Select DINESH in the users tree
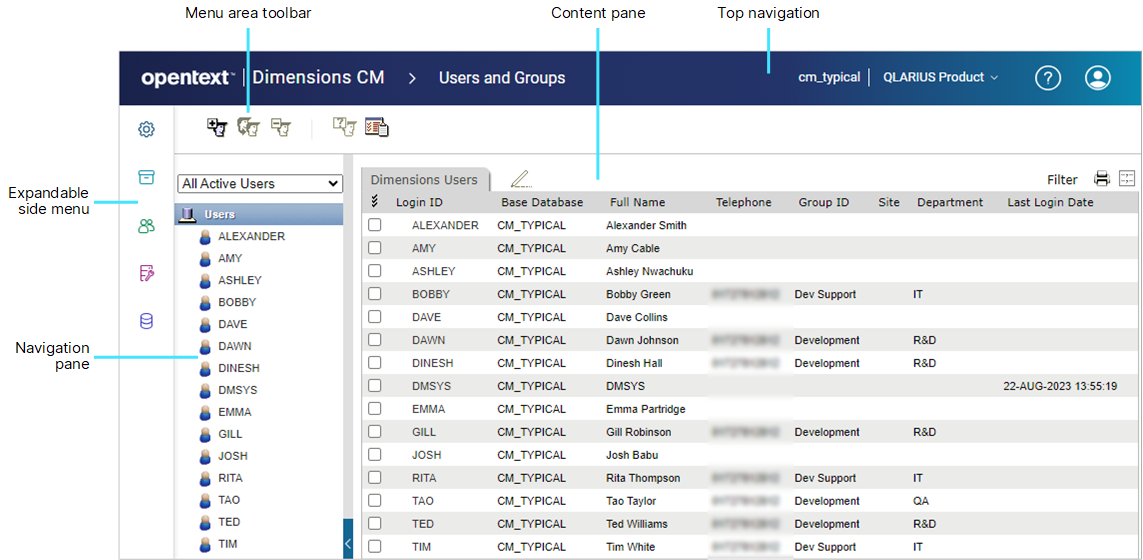The image size is (1143, 560). 238,368
